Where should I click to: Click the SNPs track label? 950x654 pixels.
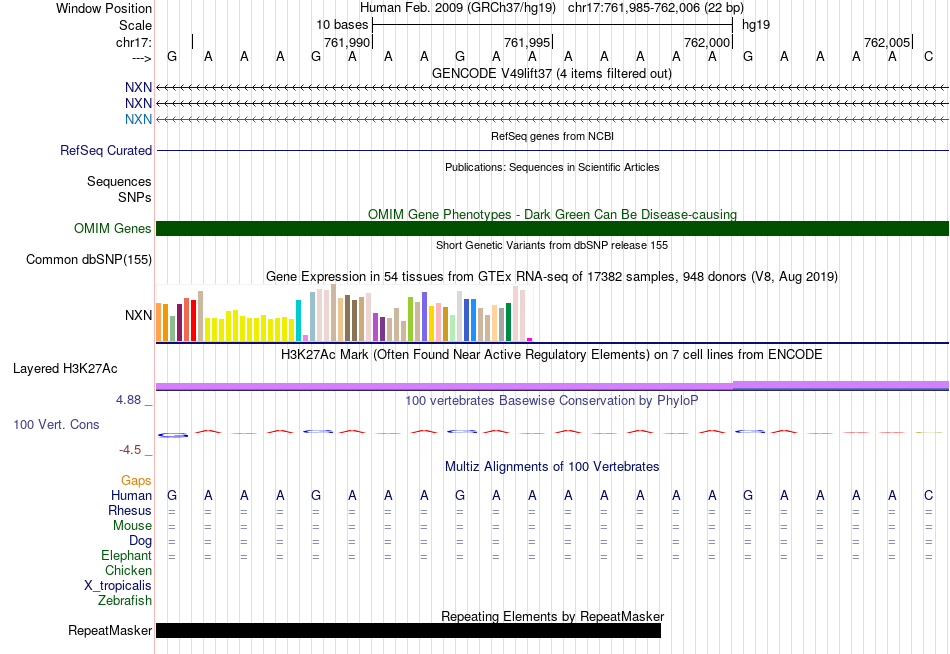click(x=135, y=197)
